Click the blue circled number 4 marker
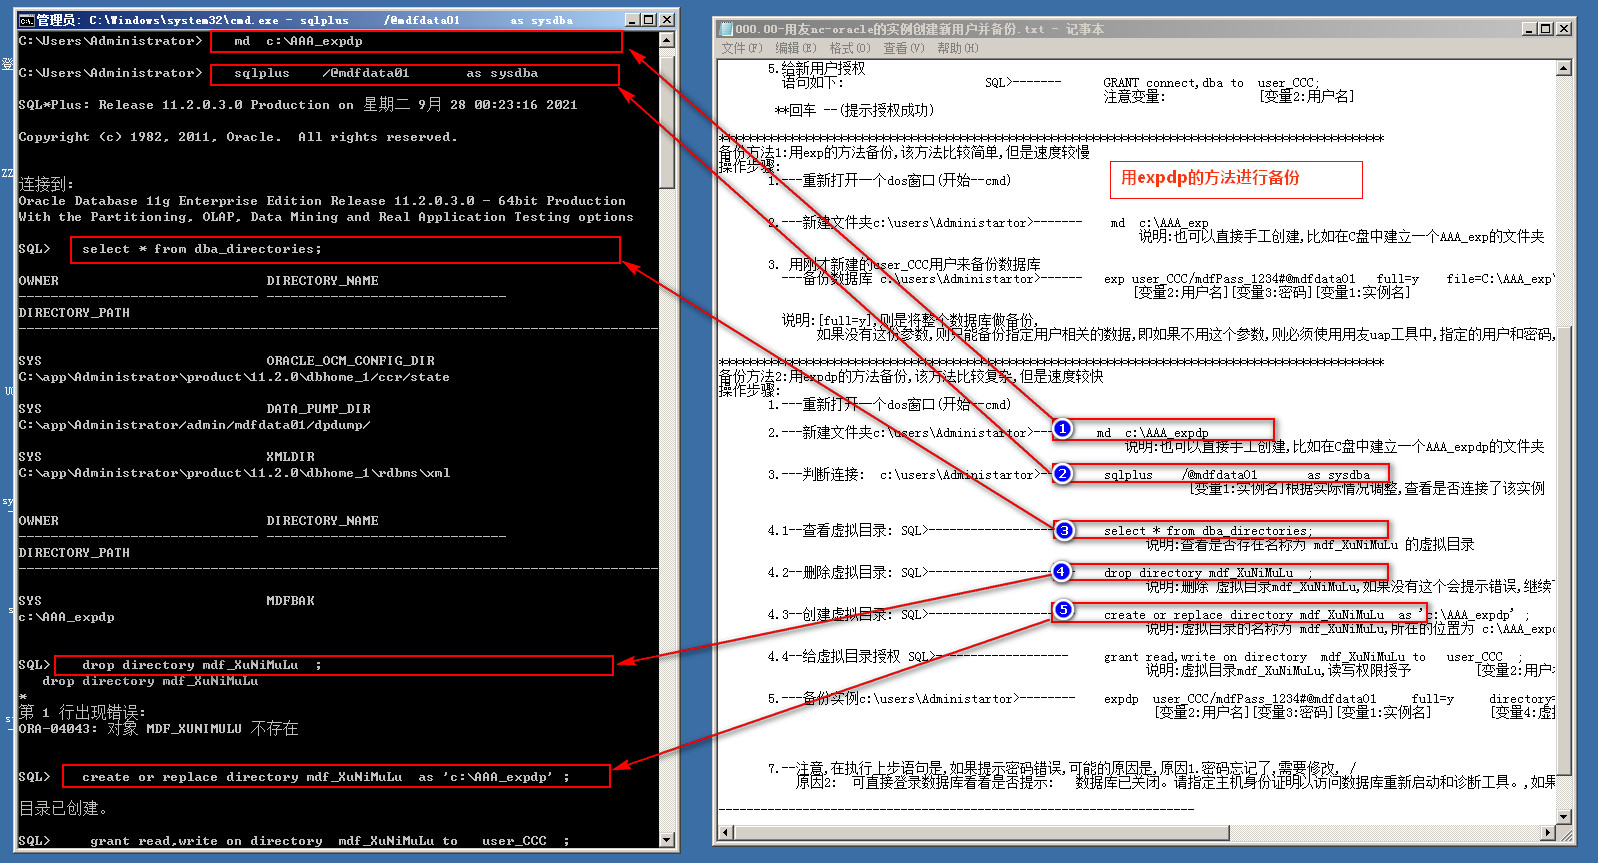This screenshot has height=863, width=1598. pos(1062,572)
